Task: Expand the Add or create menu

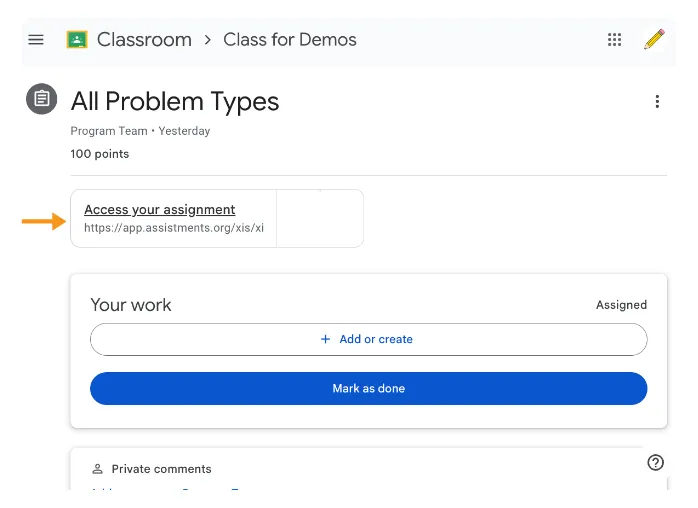Action: coord(369,339)
